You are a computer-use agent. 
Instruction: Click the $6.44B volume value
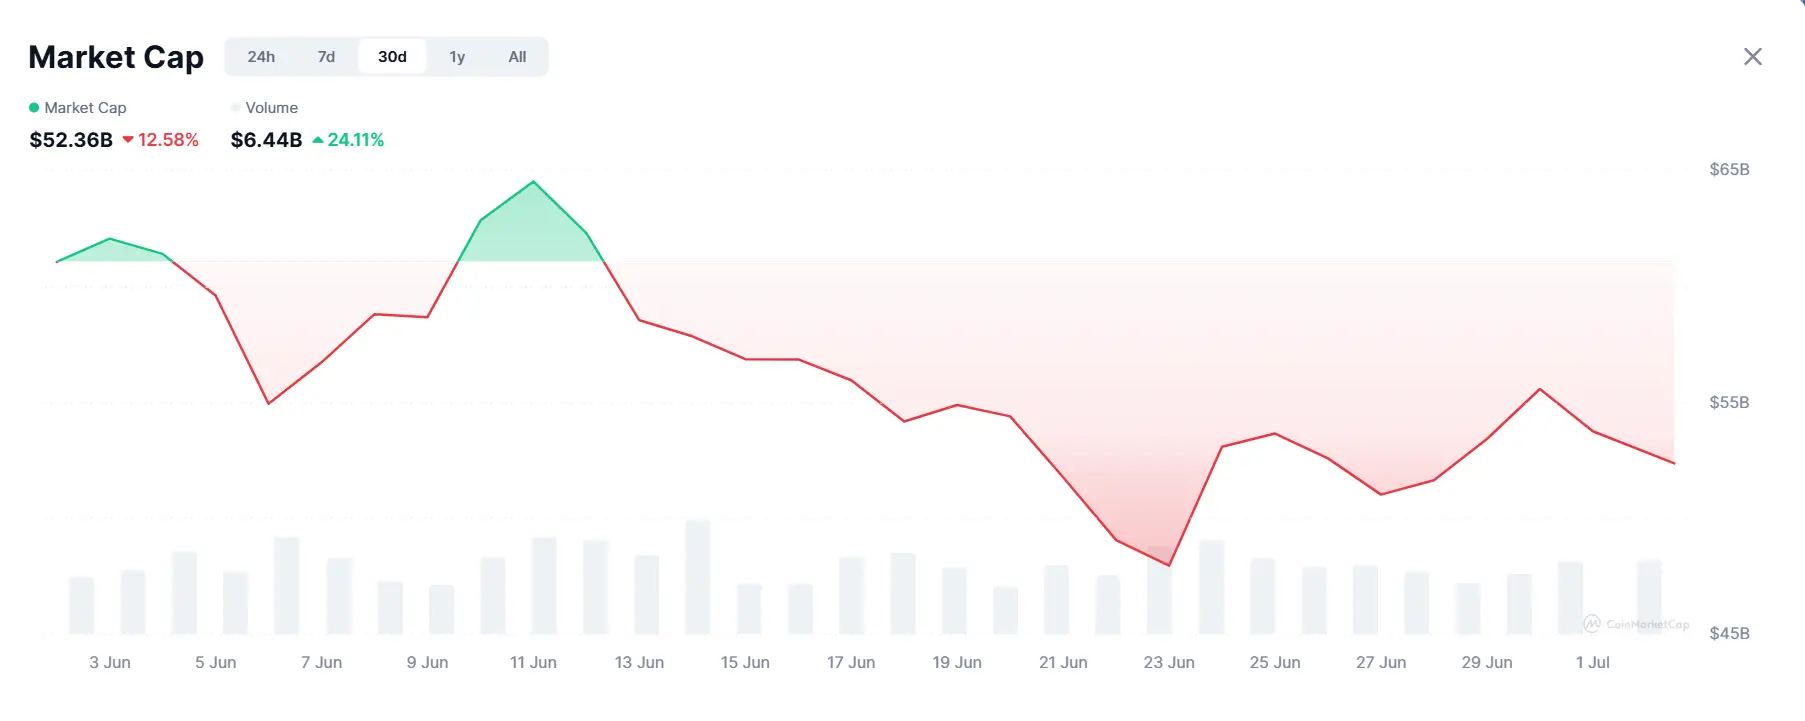[x=265, y=140]
